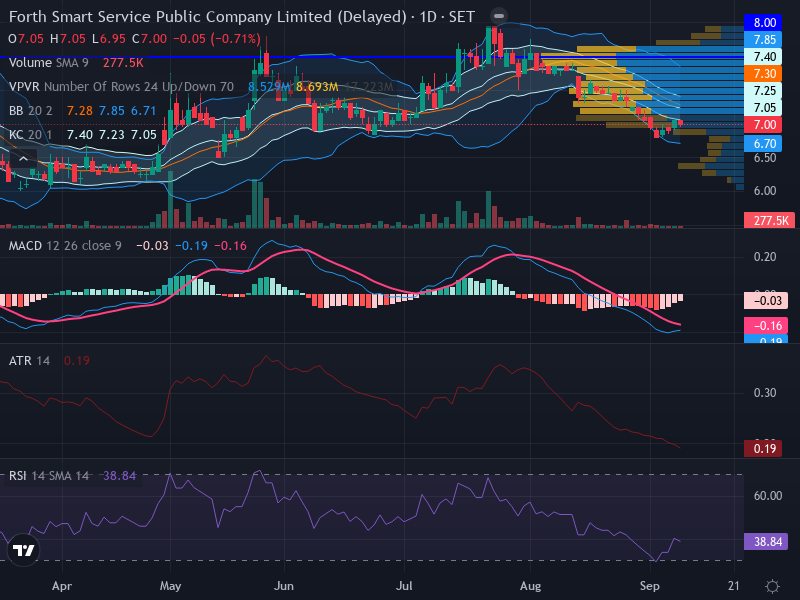Click the 8.00 blue price label

[763, 22]
